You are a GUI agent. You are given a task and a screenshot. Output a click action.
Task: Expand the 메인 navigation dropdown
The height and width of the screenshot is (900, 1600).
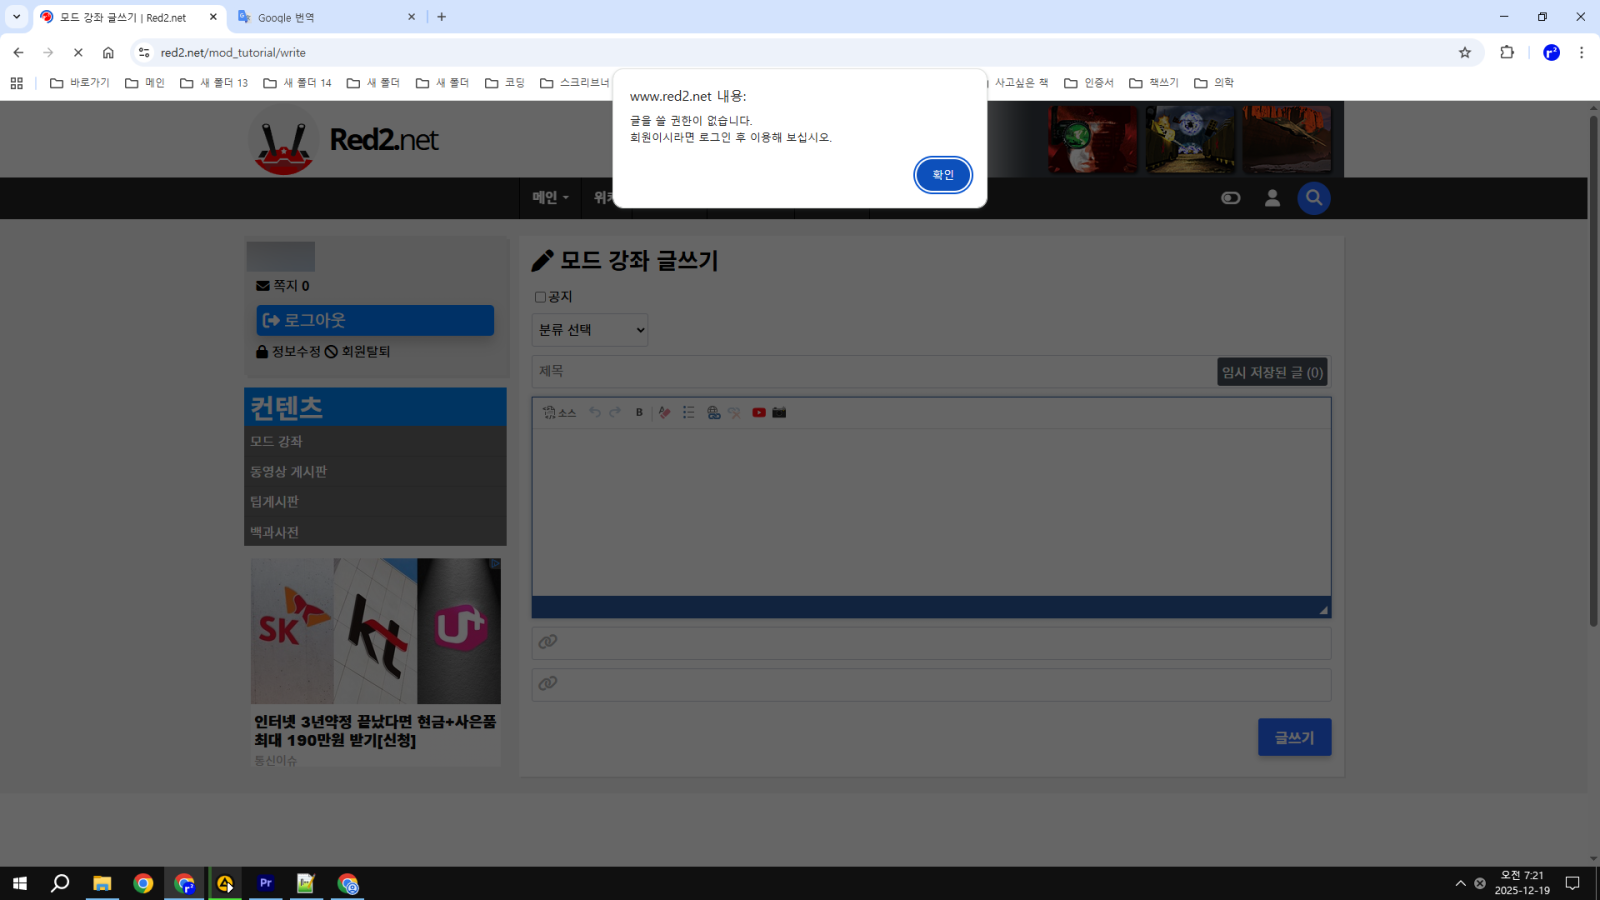(x=550, y=198)
